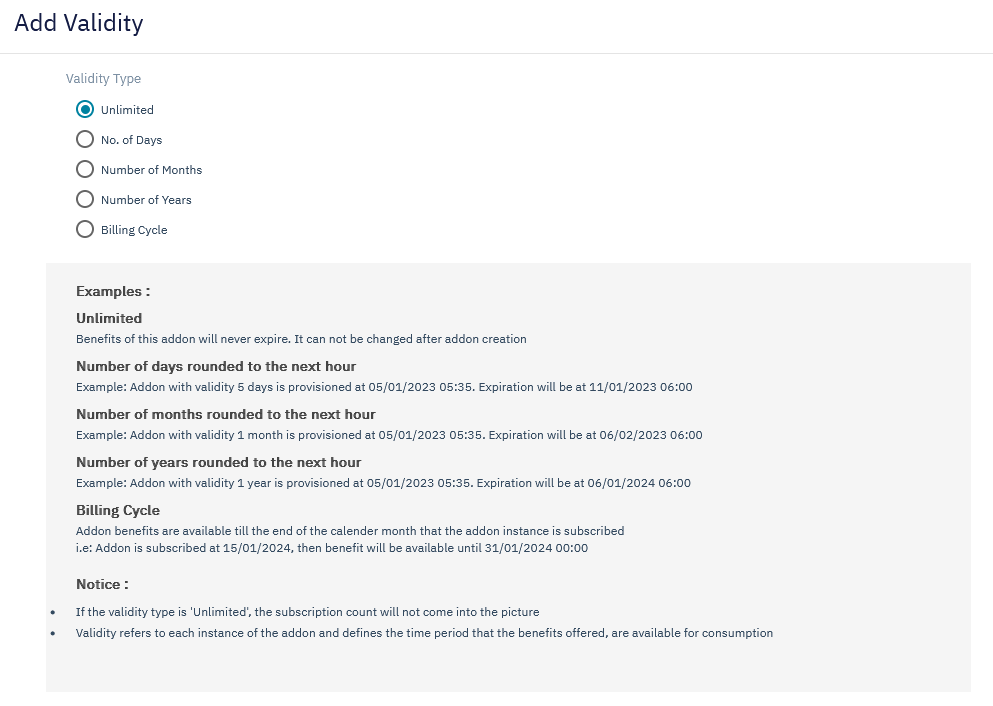Select the Unlimited radio button

pyautogui.click(x=85, y=110)
